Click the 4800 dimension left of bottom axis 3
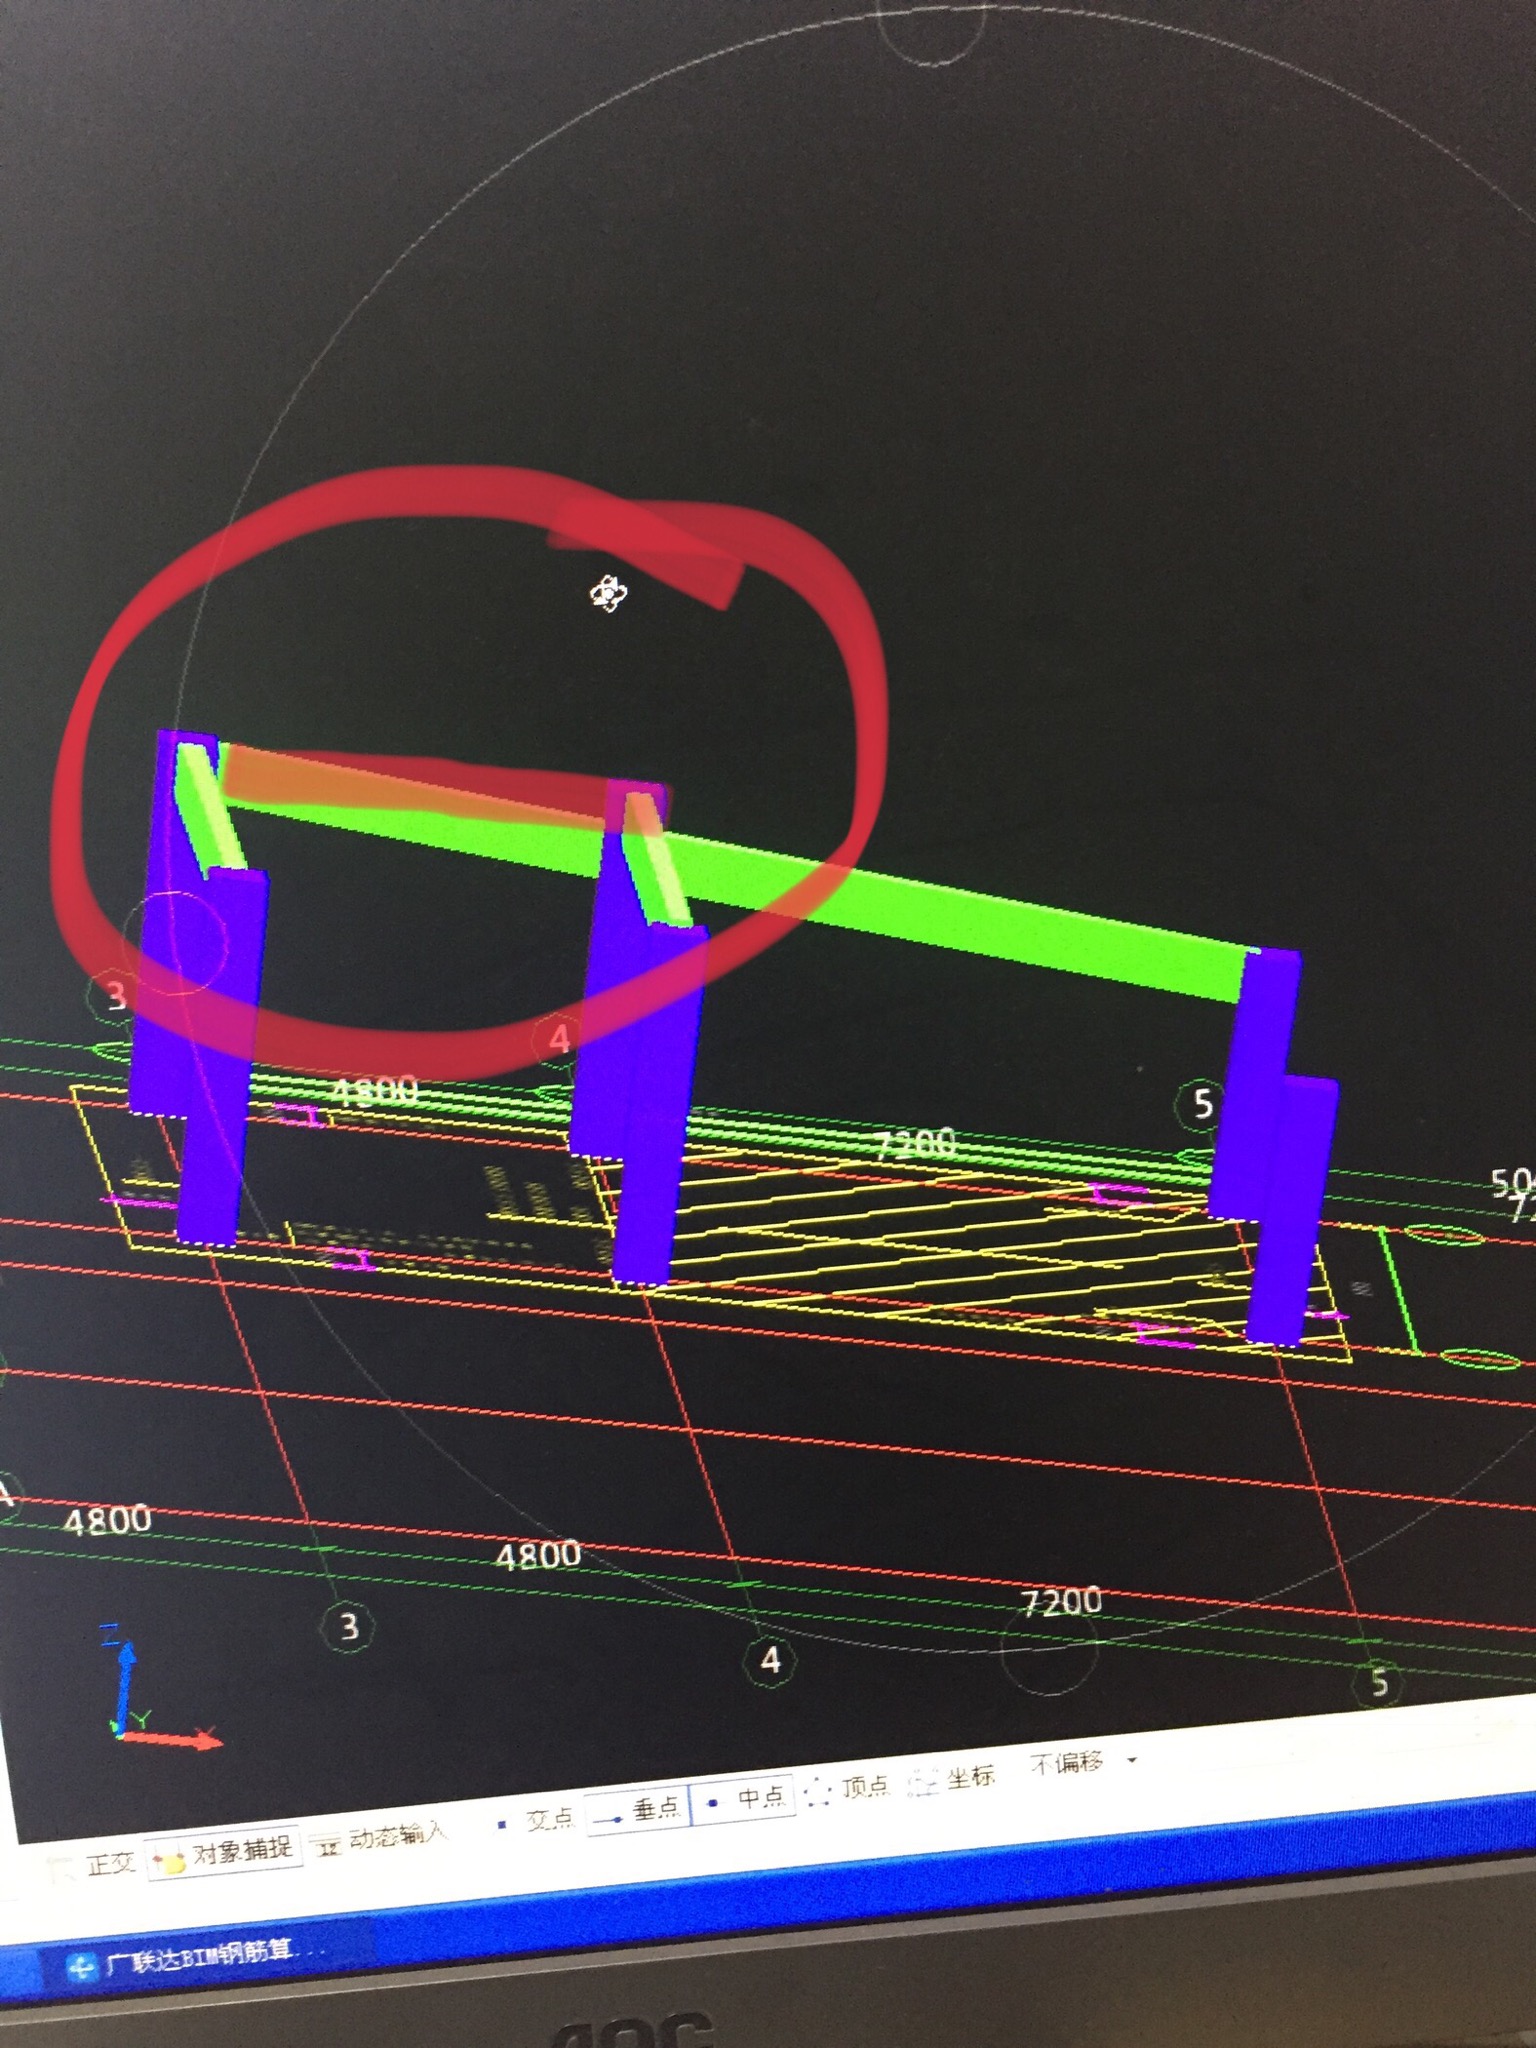Image resolution: width=1536 pixels, height=2048 pixels. [x=108, y=1522]
